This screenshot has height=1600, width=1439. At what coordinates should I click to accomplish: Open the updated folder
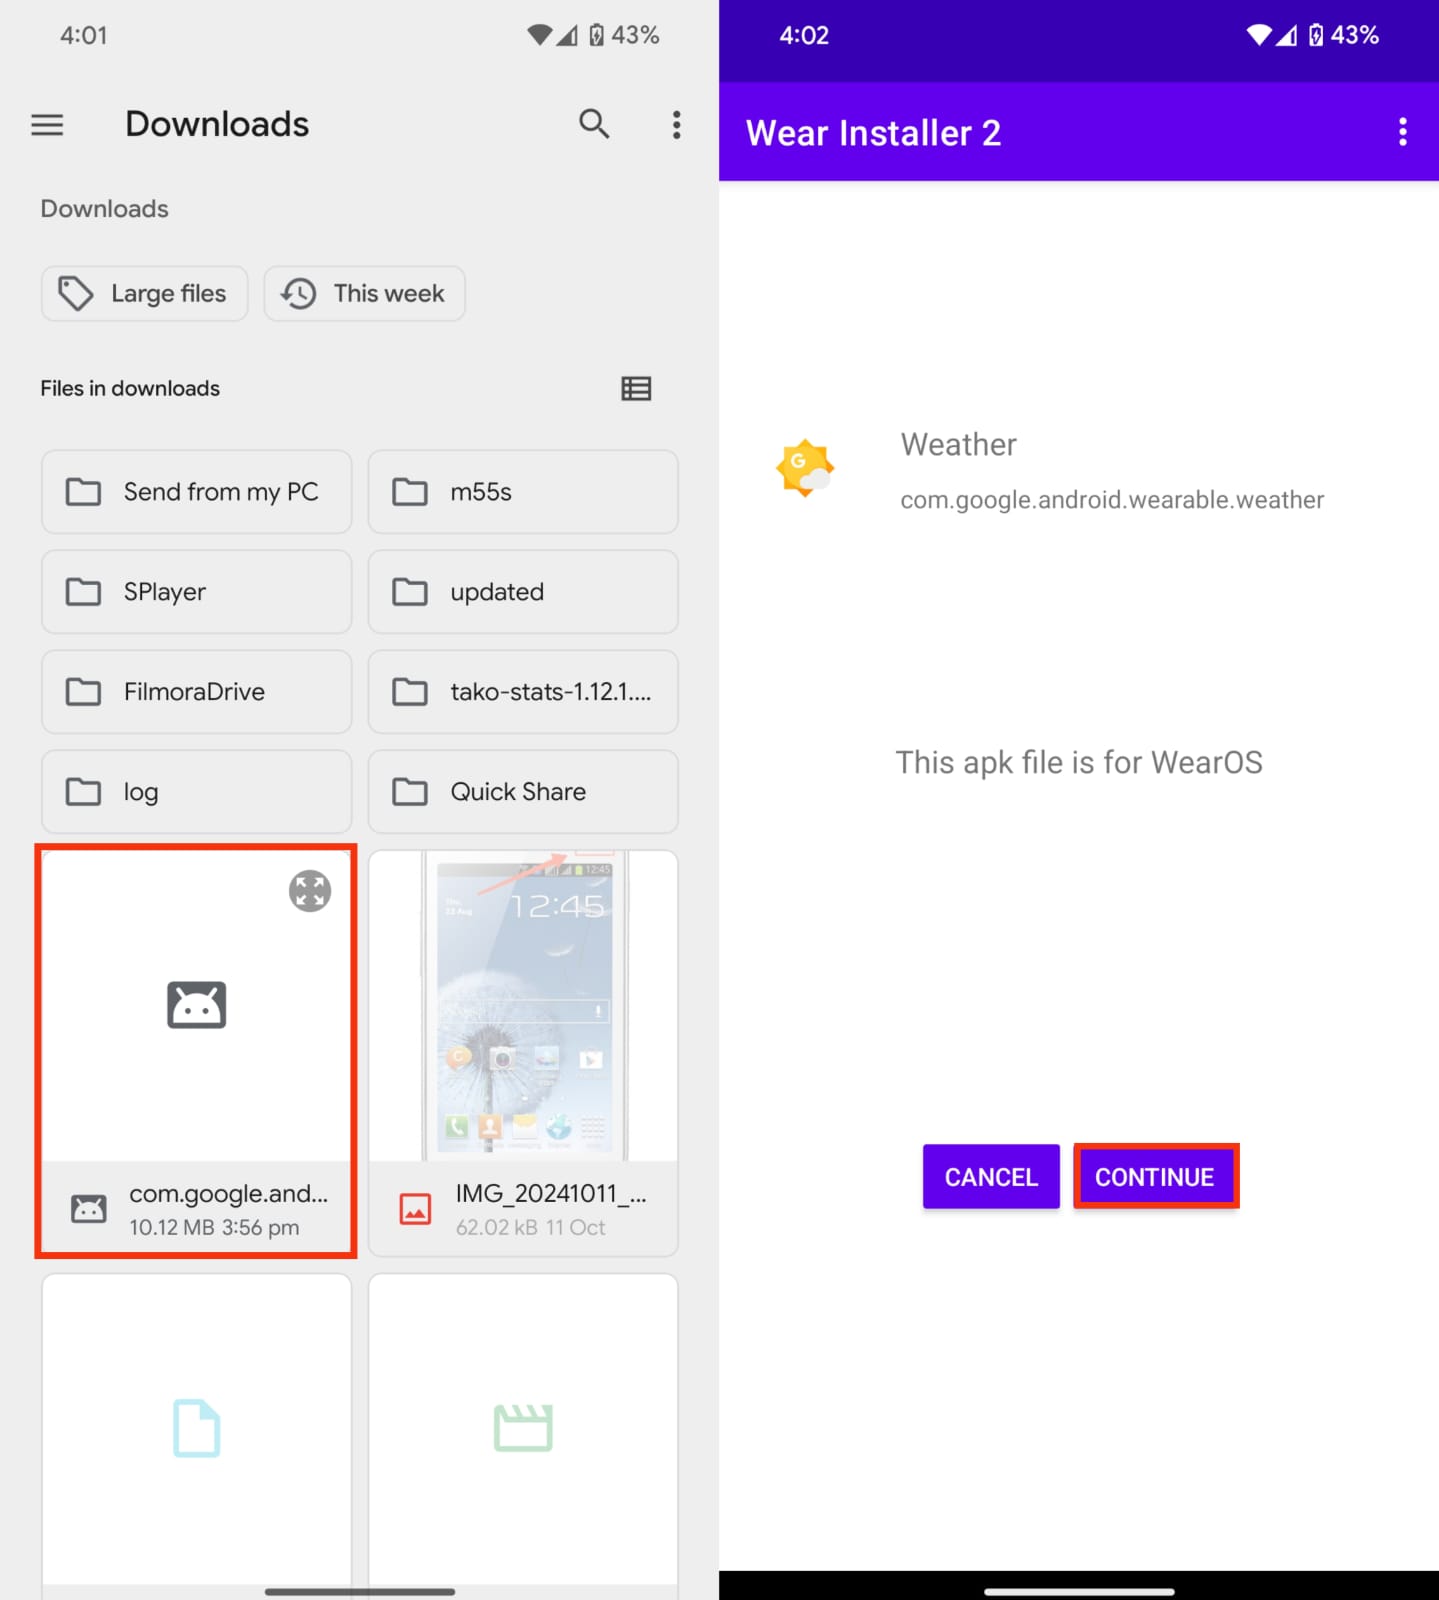(523, 592)
